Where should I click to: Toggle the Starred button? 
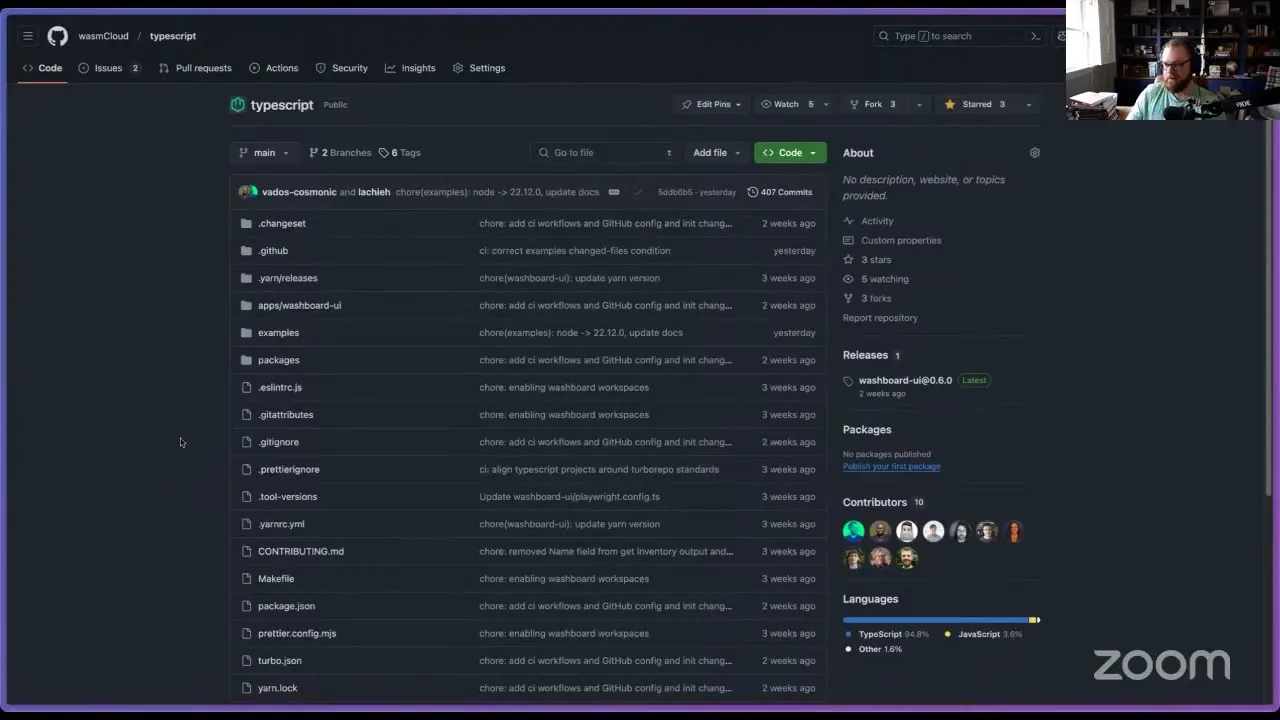tap(975, 104)
